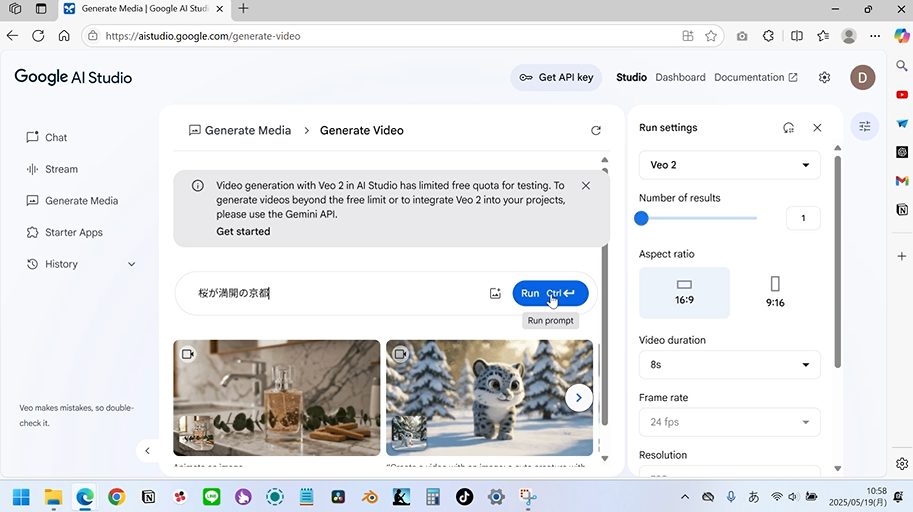913x512 pixels.
Task: Switch to the Dashboard tab
Action: point(680,77)
